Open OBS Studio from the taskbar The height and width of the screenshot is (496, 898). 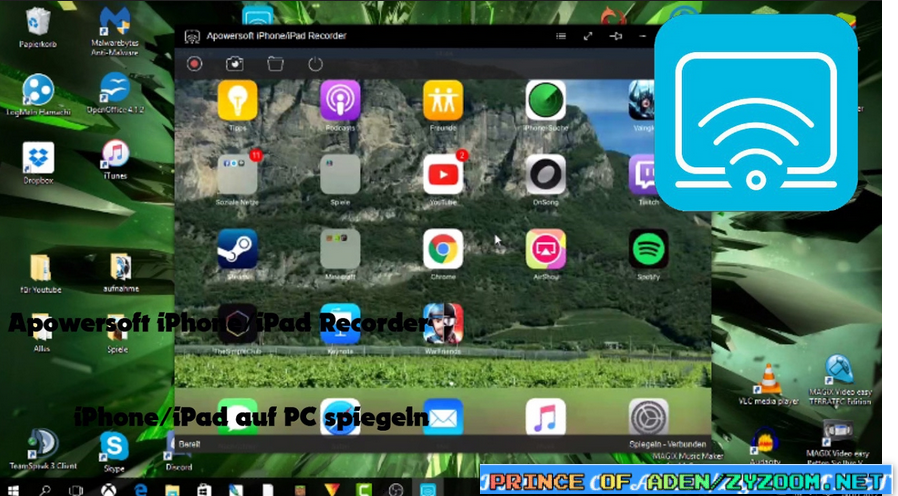(396, 490)
